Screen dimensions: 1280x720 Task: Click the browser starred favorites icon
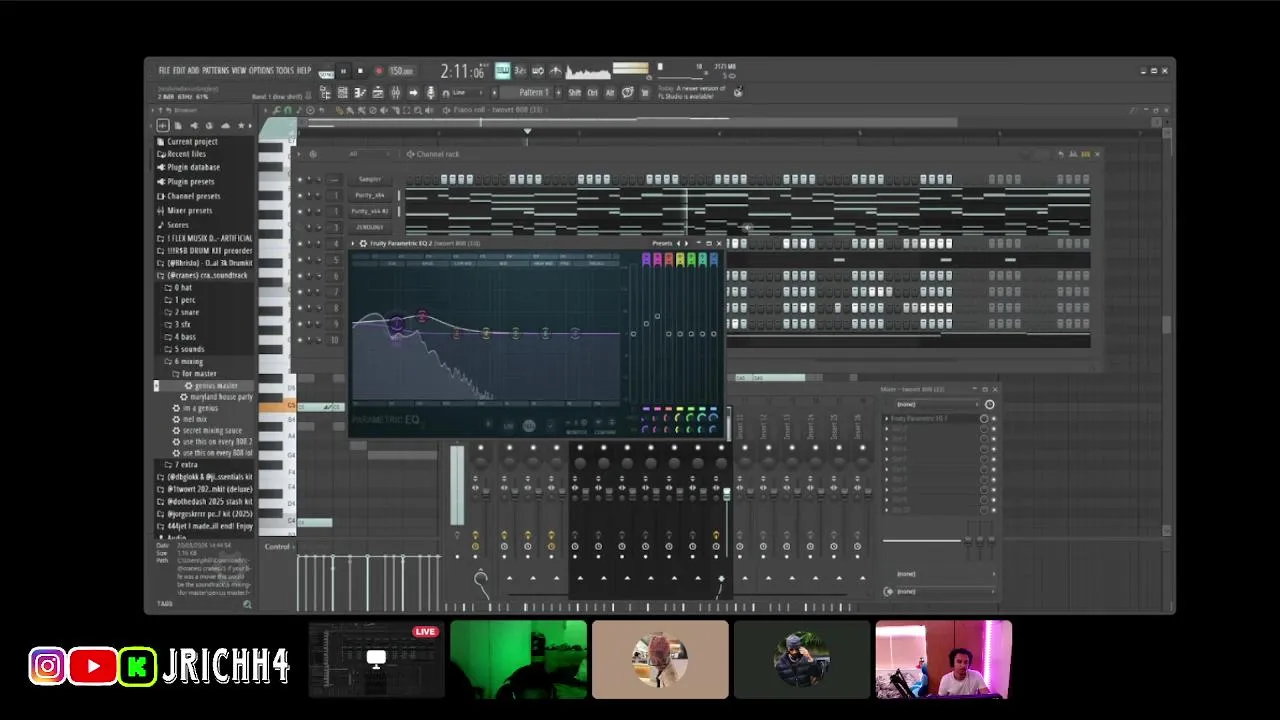pyautogui.click(x=241, y=126)
